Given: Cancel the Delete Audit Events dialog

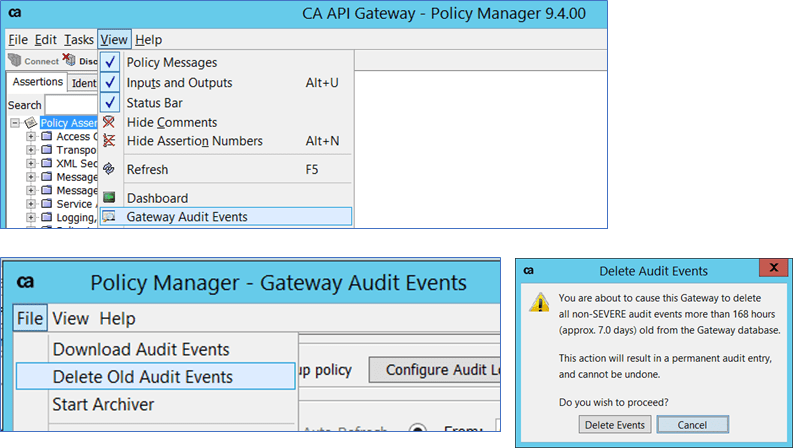Looking at the screenshot, I should (694, 425).
